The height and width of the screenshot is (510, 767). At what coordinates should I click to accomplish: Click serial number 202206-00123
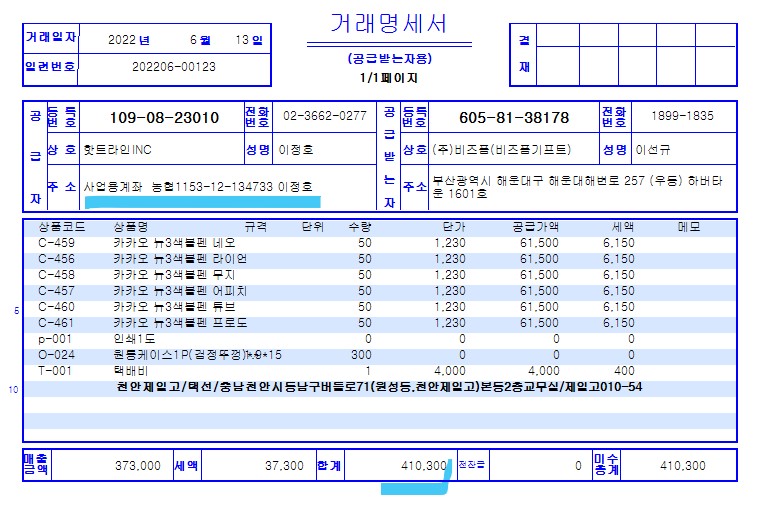pos(173,68)
